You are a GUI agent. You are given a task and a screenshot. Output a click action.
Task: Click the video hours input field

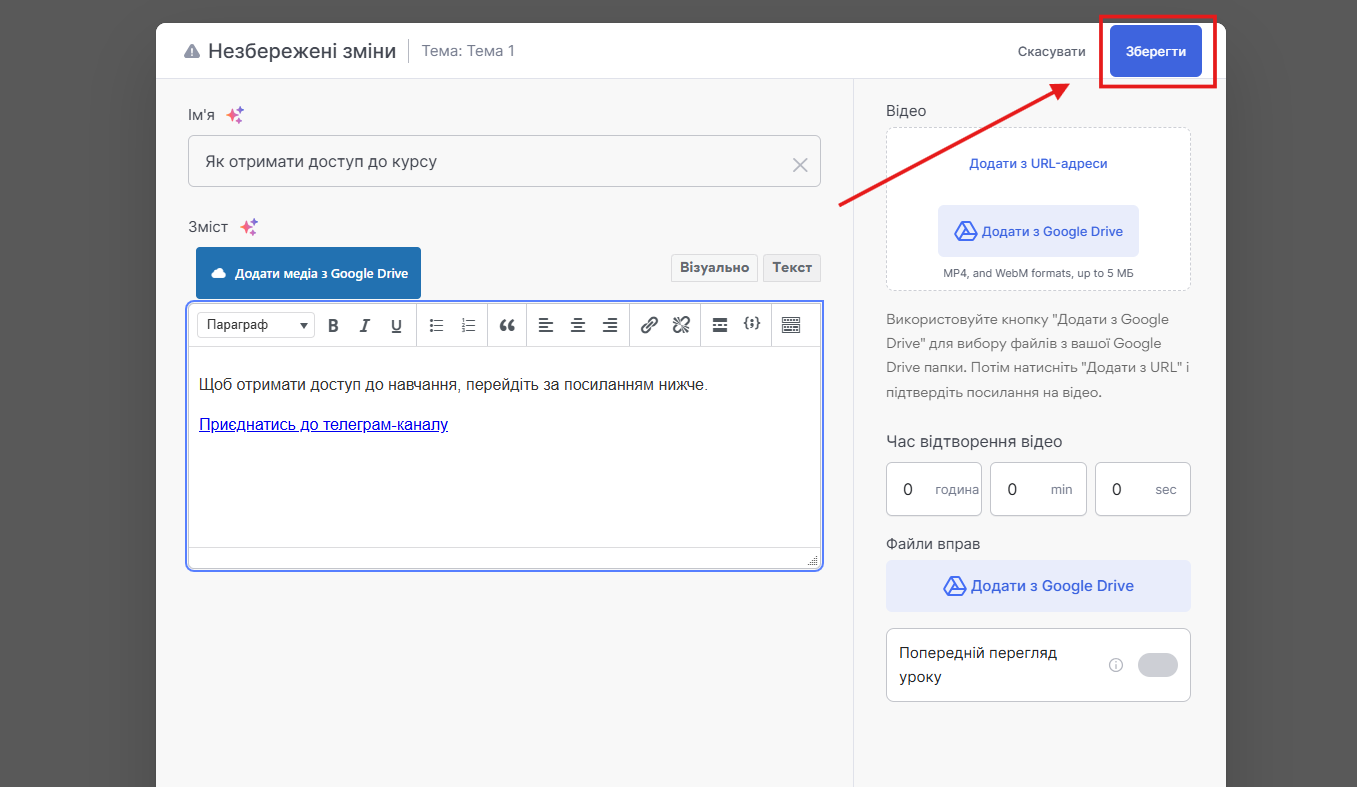pyautogui.click(x=909, y=489)
